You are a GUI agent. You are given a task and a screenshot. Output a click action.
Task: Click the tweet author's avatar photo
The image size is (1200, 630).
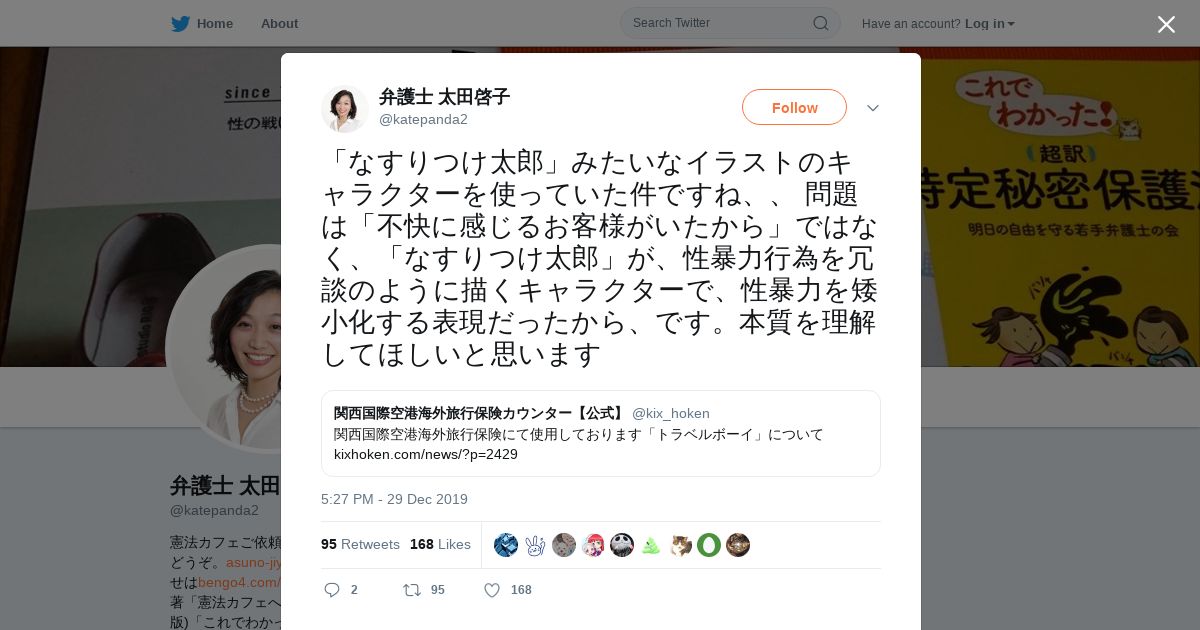click(344, 108)
